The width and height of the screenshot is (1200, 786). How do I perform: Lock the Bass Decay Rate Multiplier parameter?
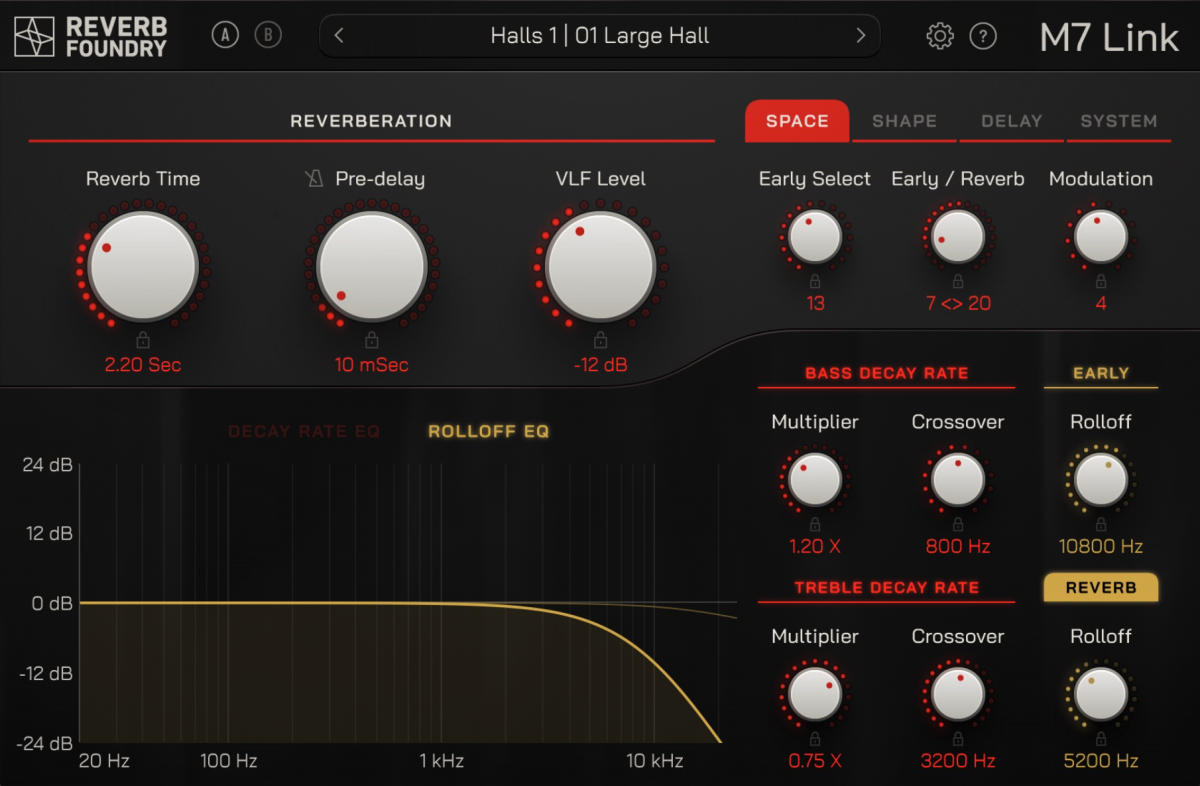[x=815, y=525]
